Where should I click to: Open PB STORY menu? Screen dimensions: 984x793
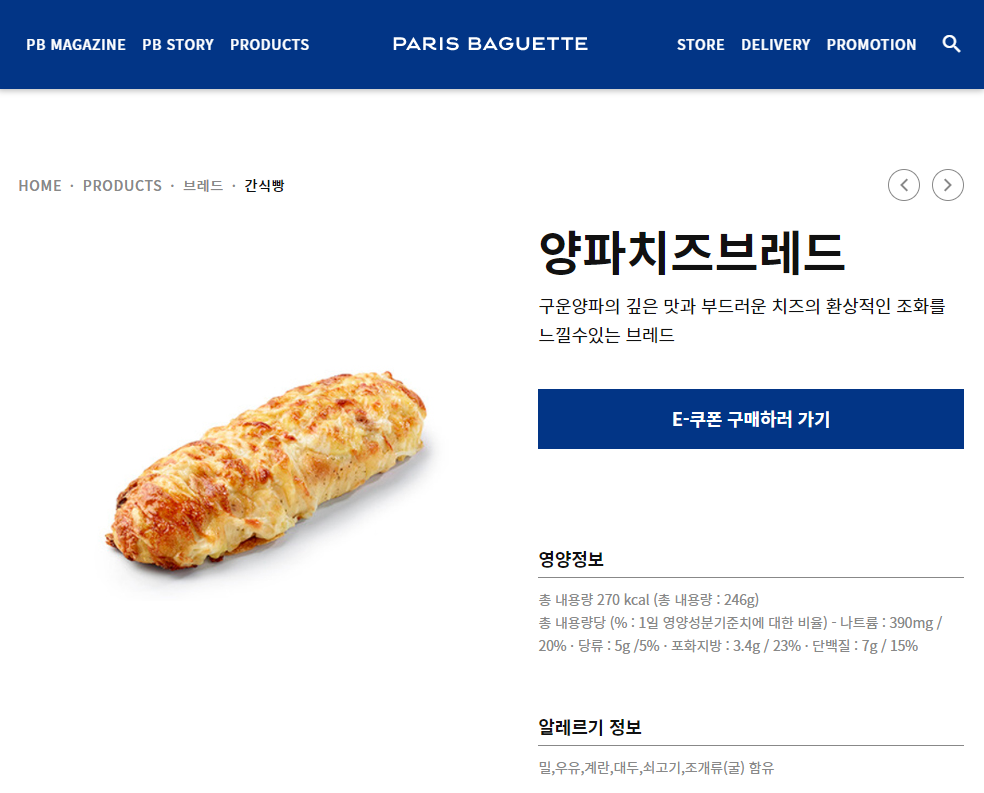178,45
